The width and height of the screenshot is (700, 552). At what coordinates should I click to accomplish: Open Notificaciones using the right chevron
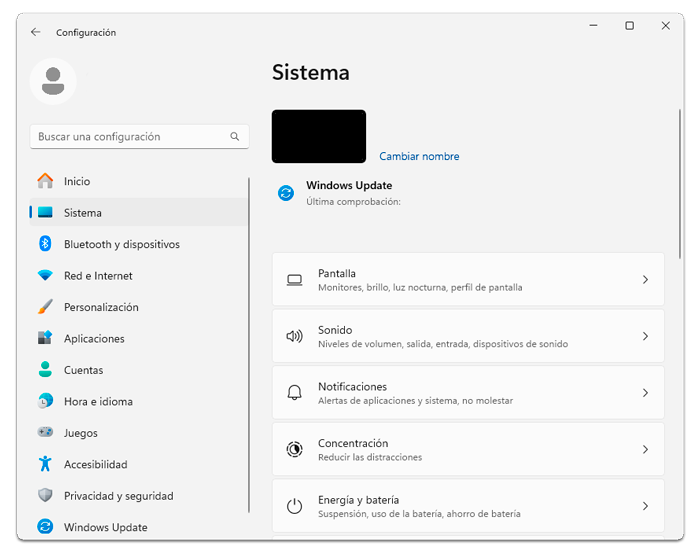pyautogui.click(x=646, y=393)
